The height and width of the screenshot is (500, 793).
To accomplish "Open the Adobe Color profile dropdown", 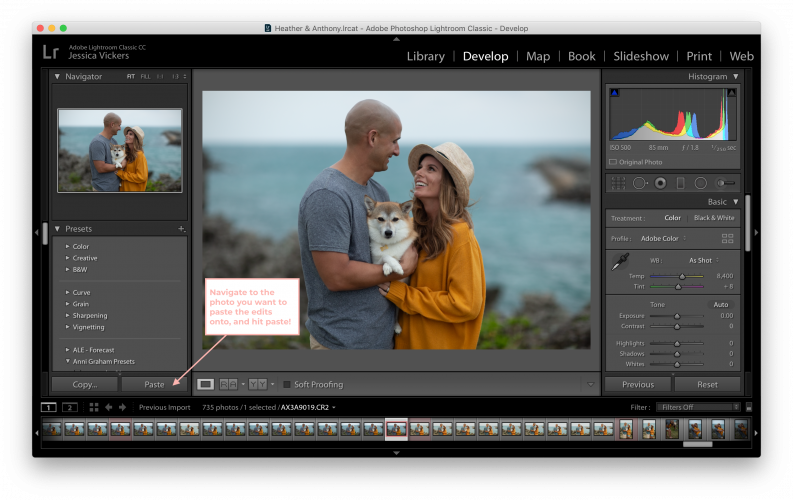I will (664, 239).
